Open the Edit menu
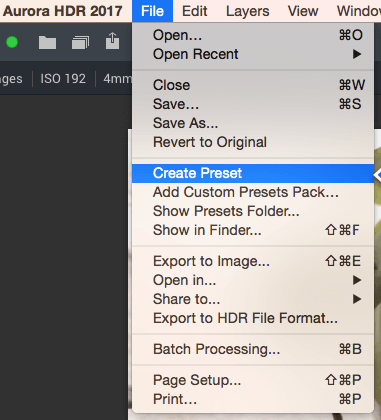381x420 pixels. (x=195, y=11)
